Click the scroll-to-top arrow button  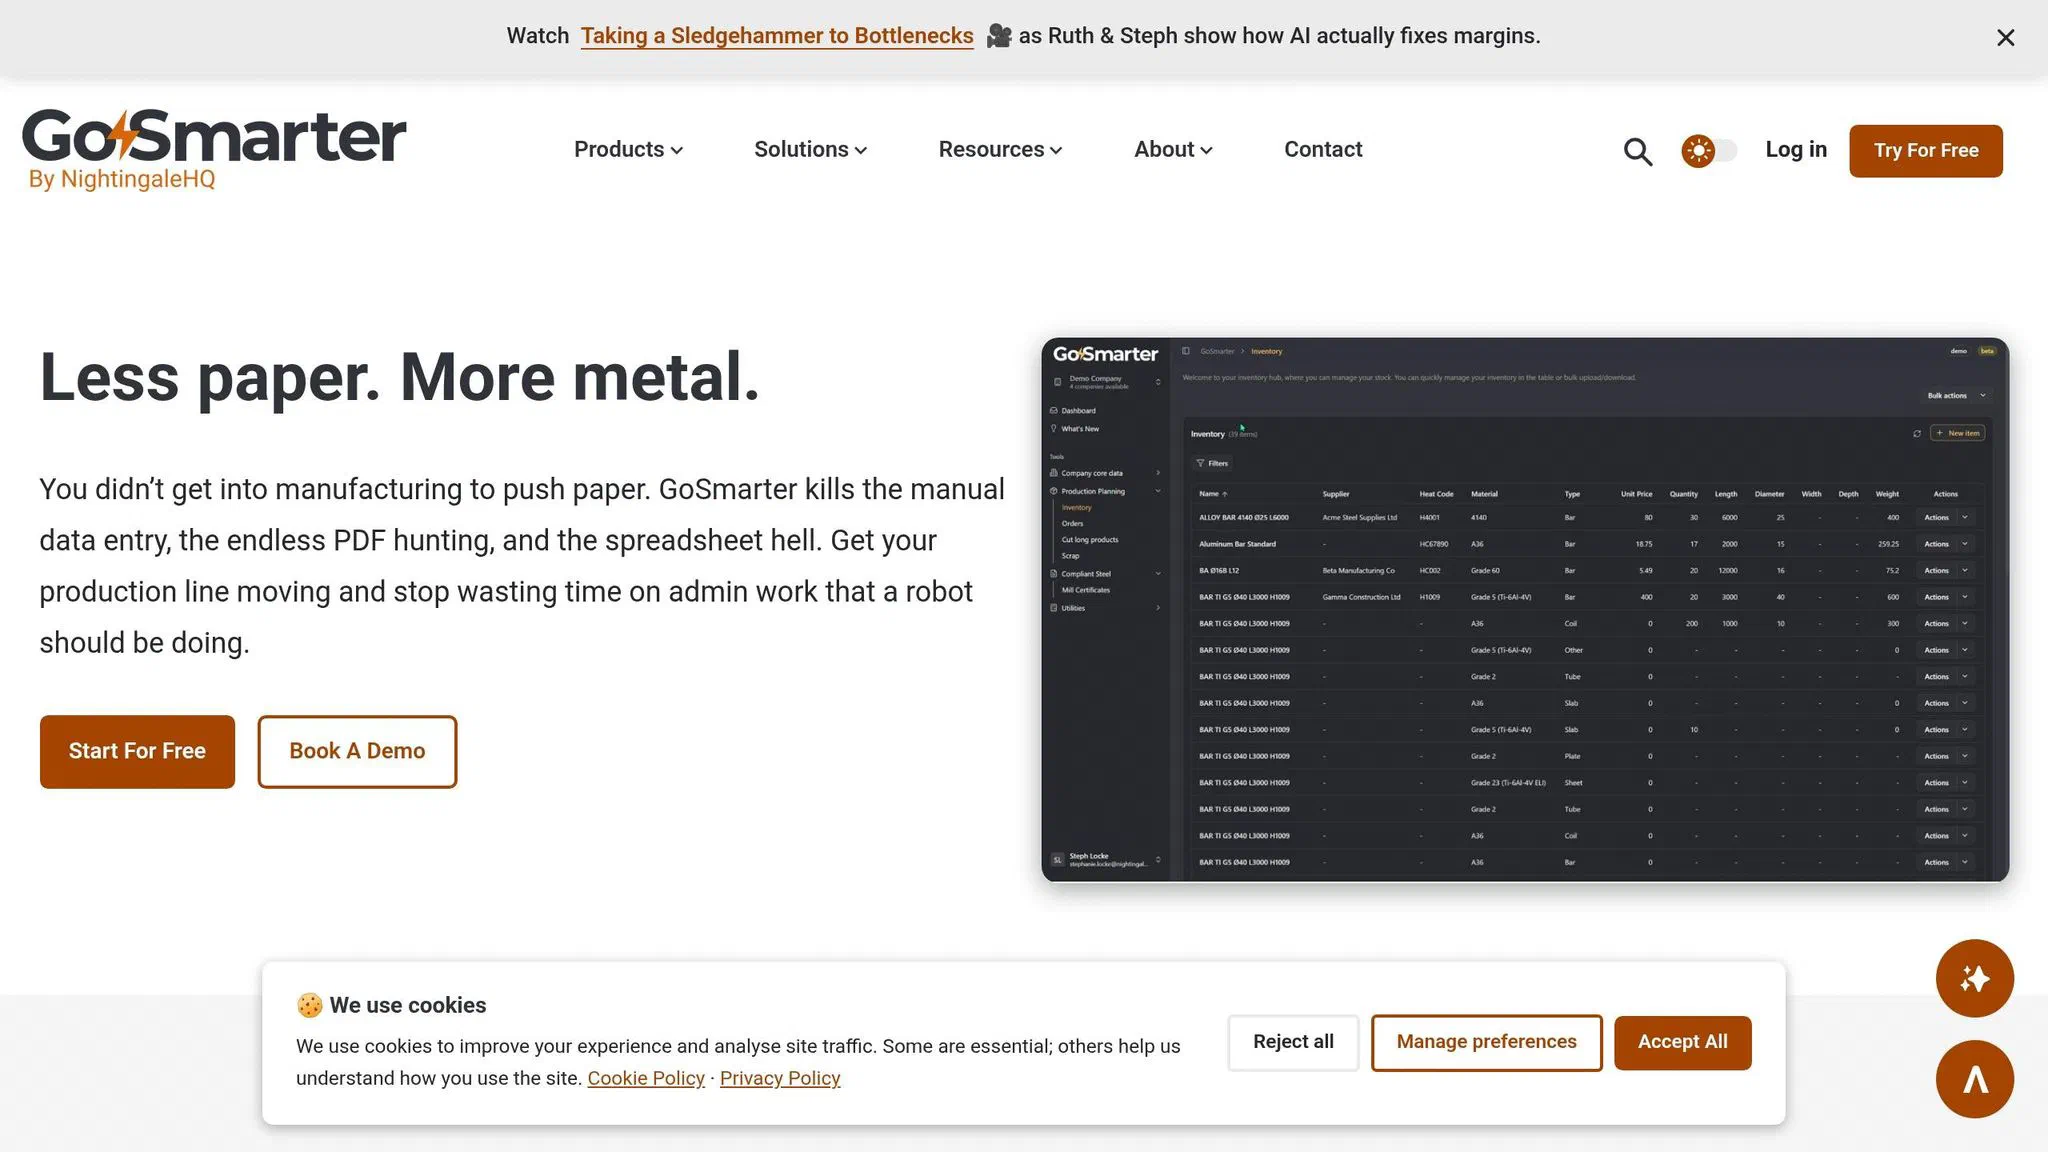coord(1974,1079)
